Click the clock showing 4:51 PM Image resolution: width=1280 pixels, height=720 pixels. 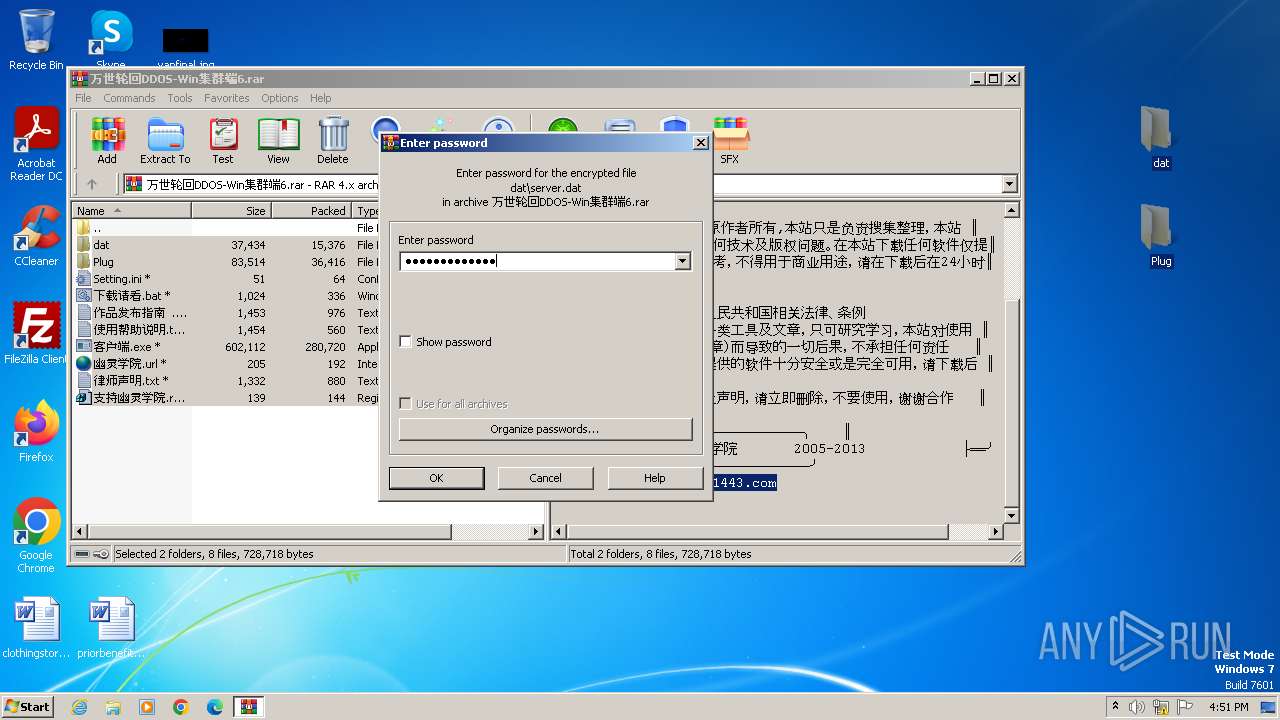pos(1228,707)
